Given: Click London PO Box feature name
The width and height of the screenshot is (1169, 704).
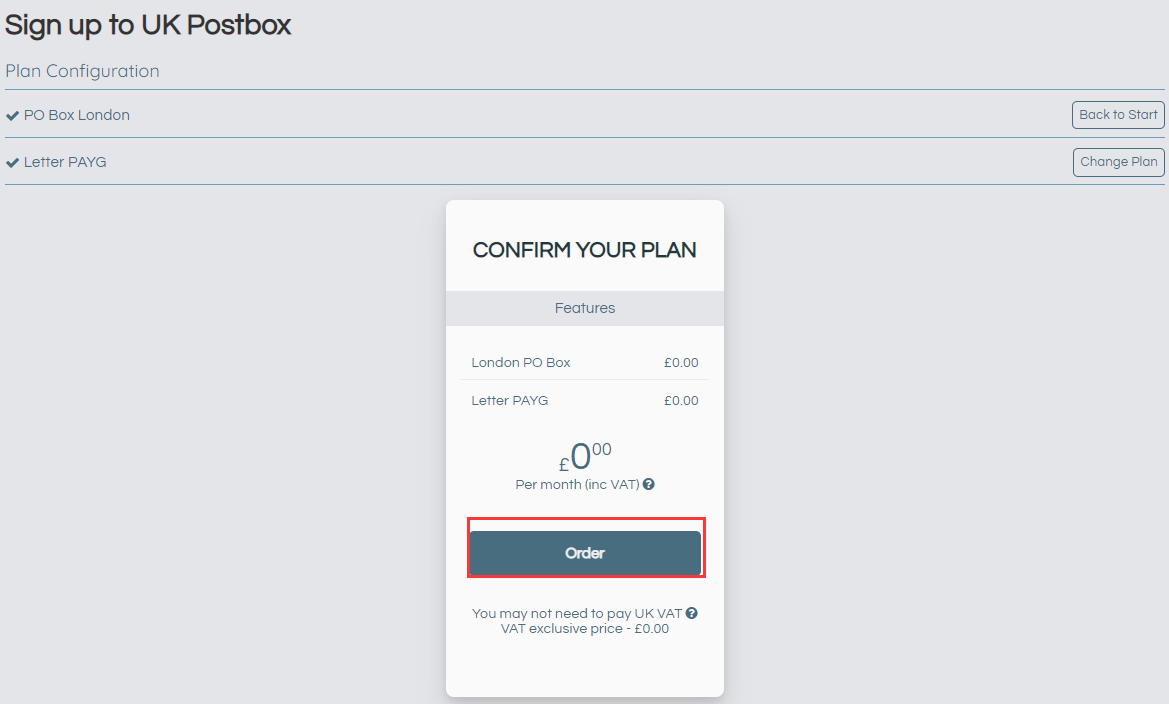Looking at the screenshot, I should click(x=521, y=362).
